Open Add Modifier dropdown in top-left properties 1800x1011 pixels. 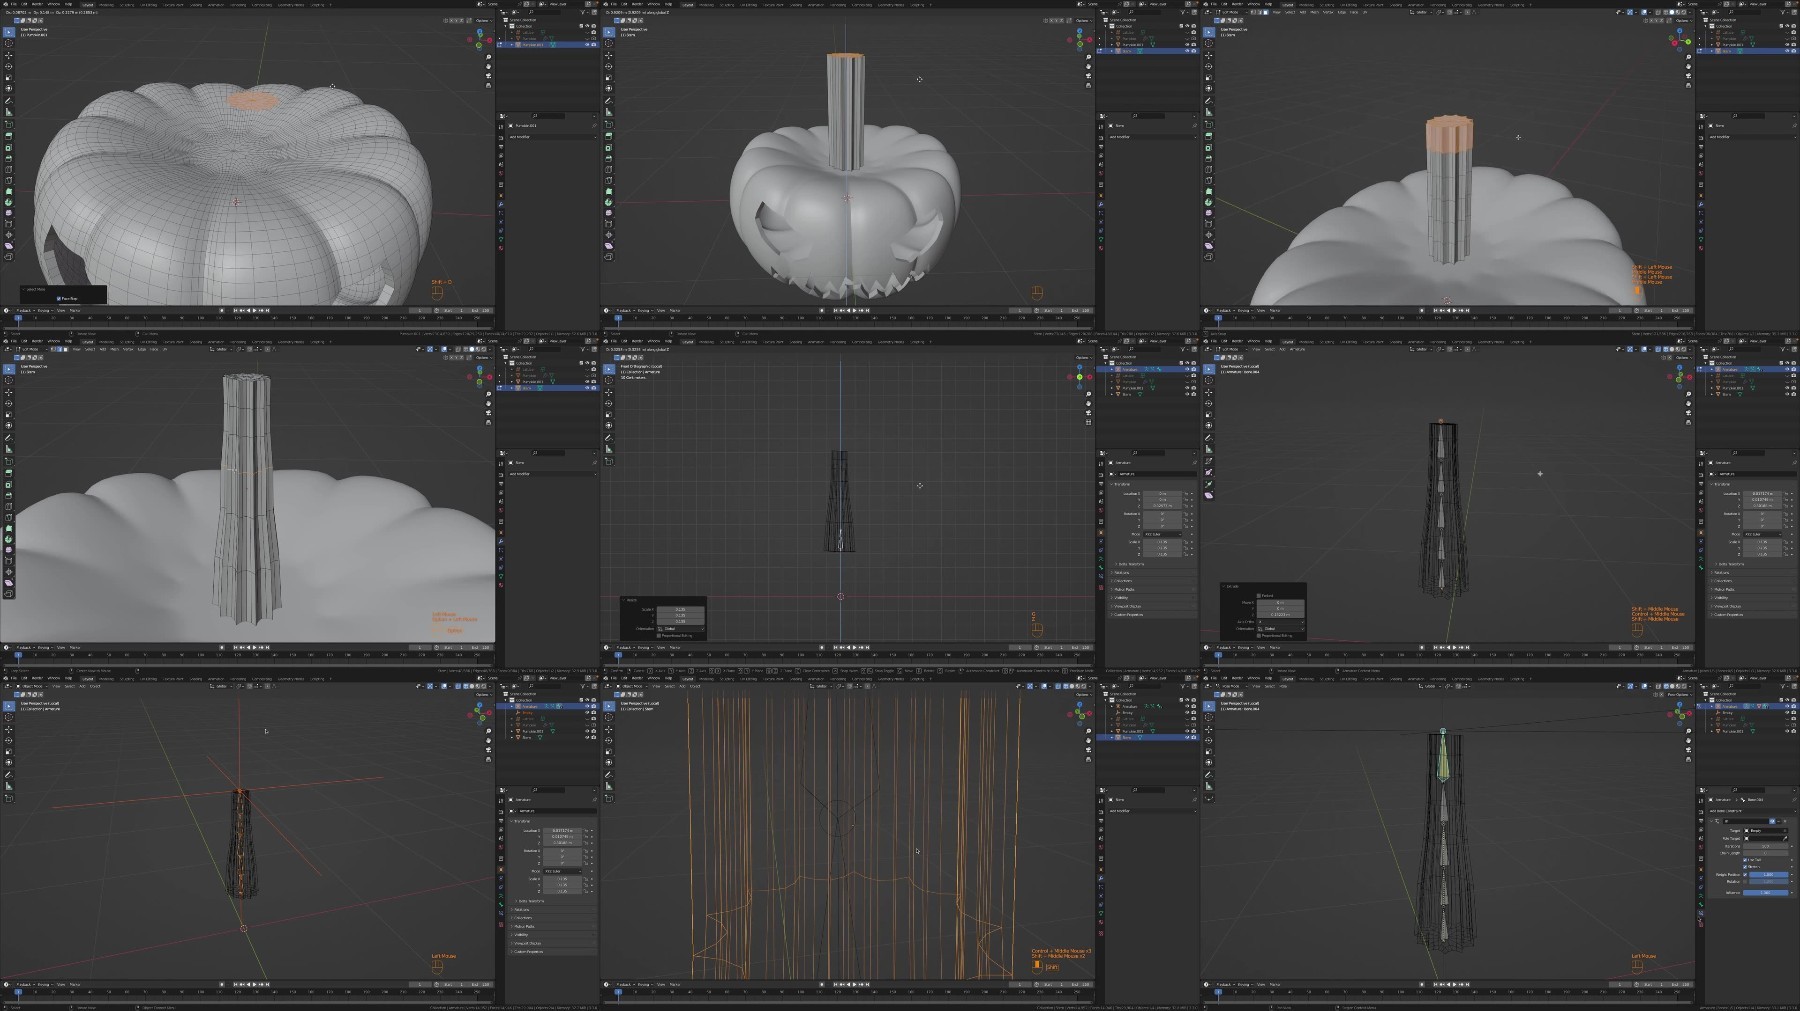tap(553, 137)
